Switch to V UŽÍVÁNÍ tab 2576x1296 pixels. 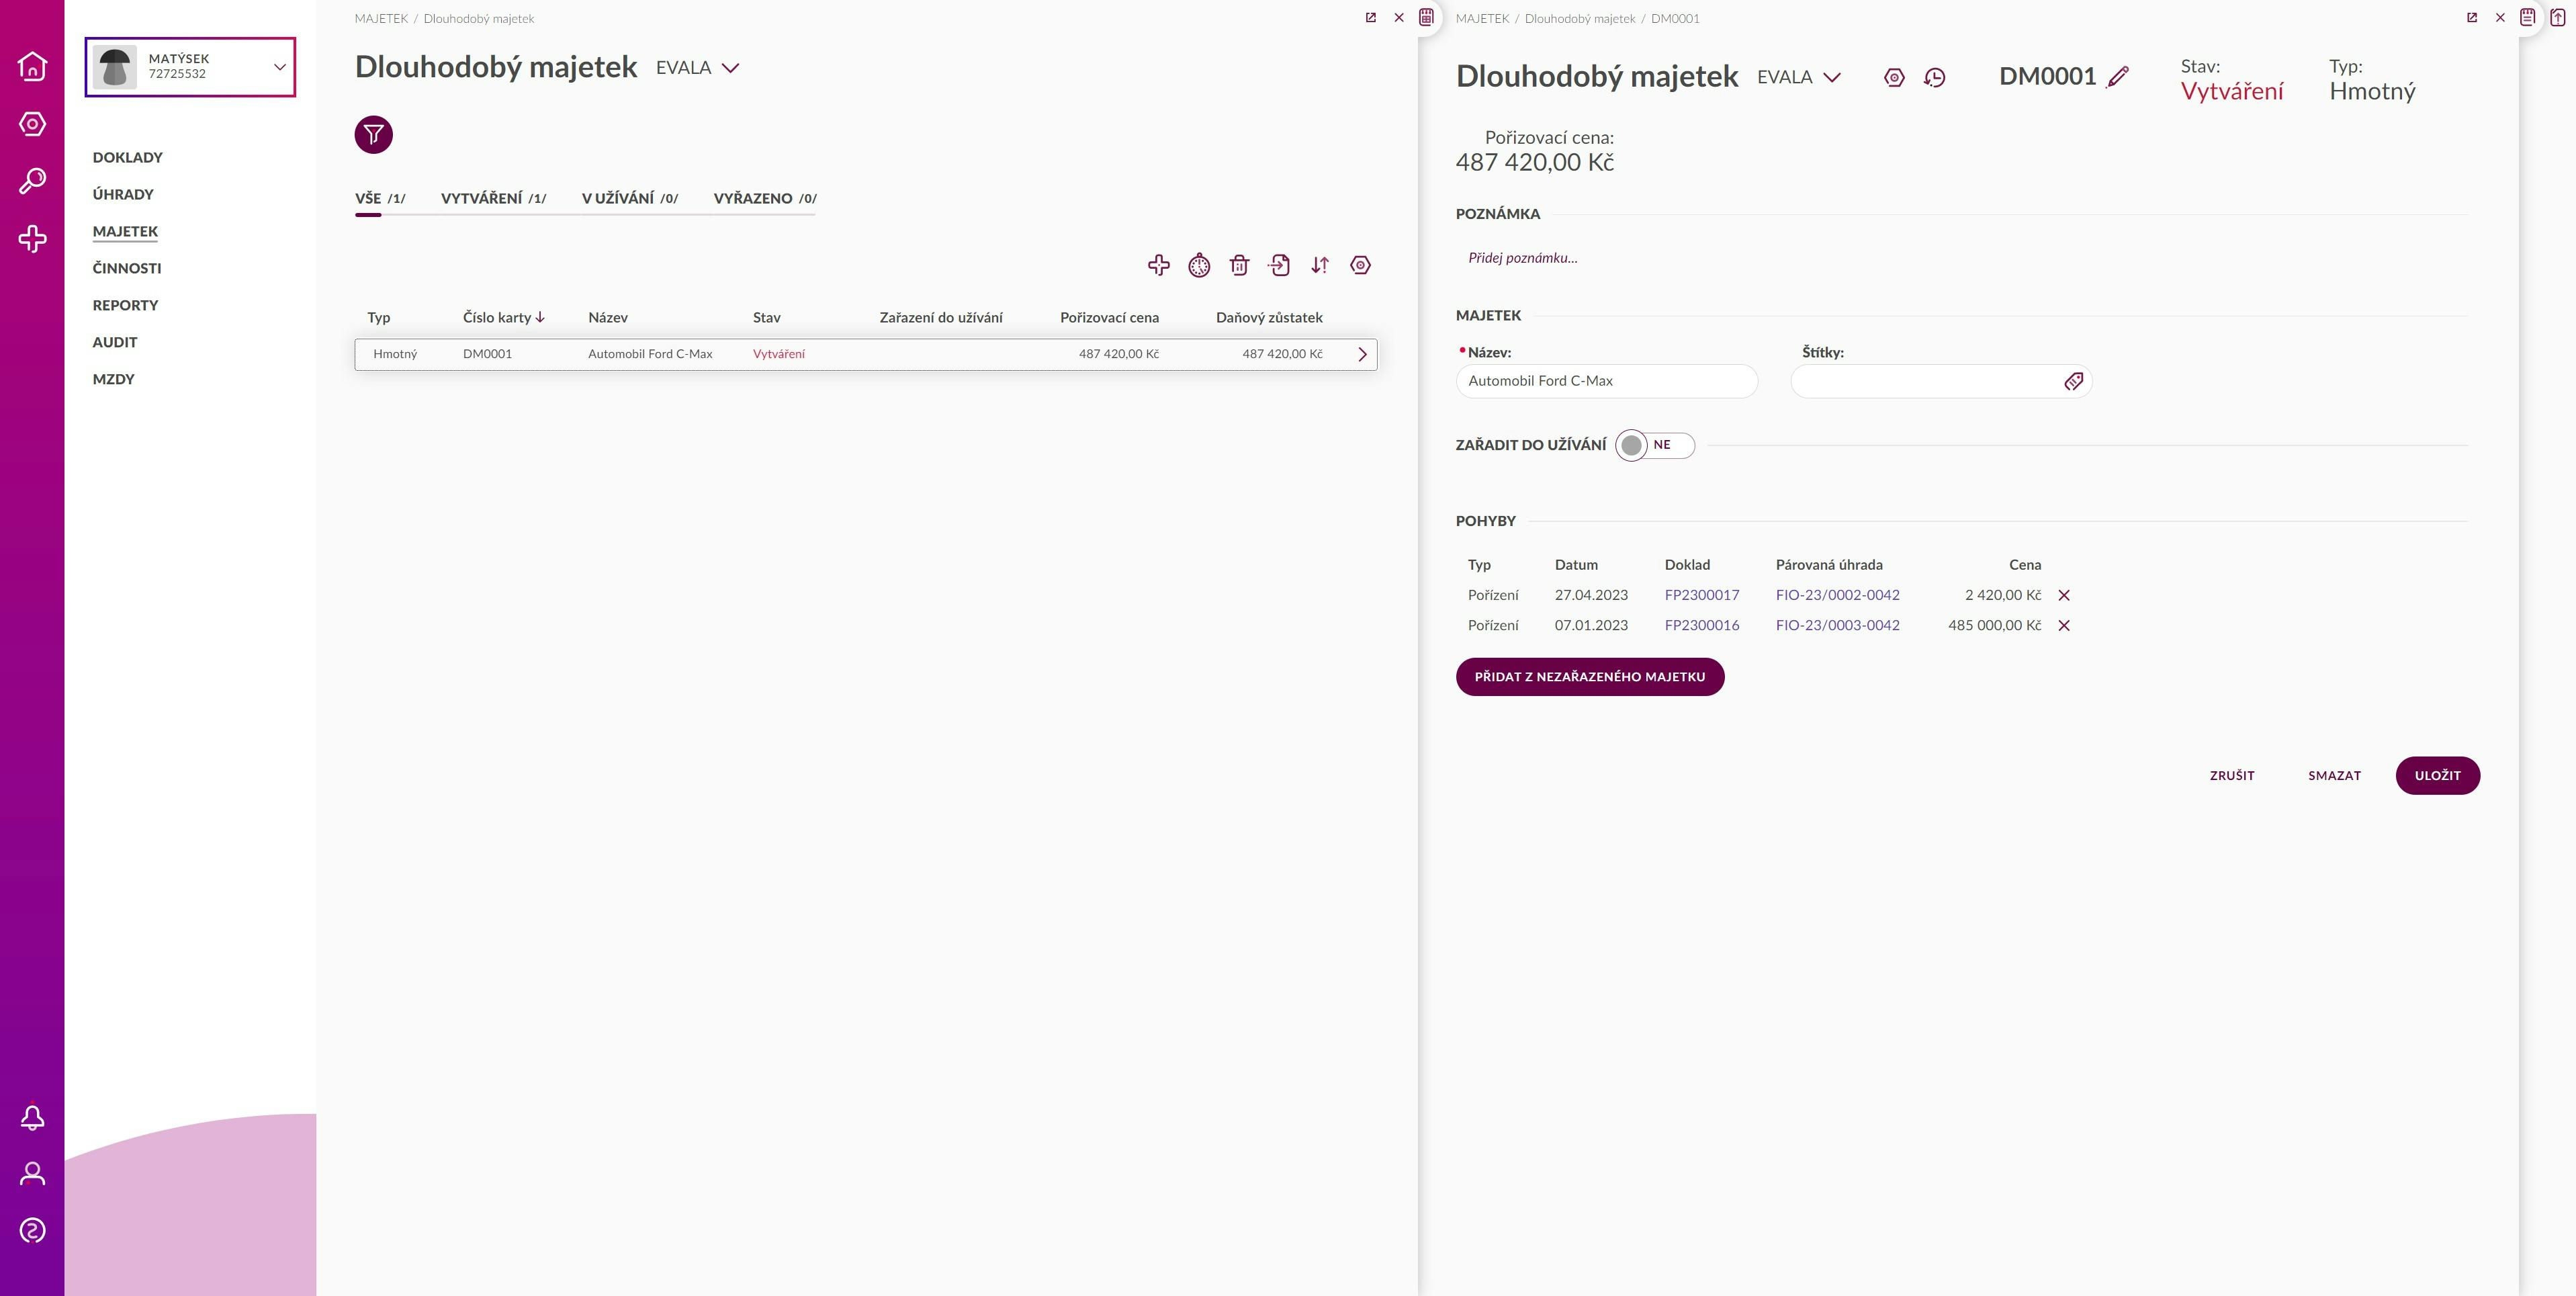click(x=629, y=198)
